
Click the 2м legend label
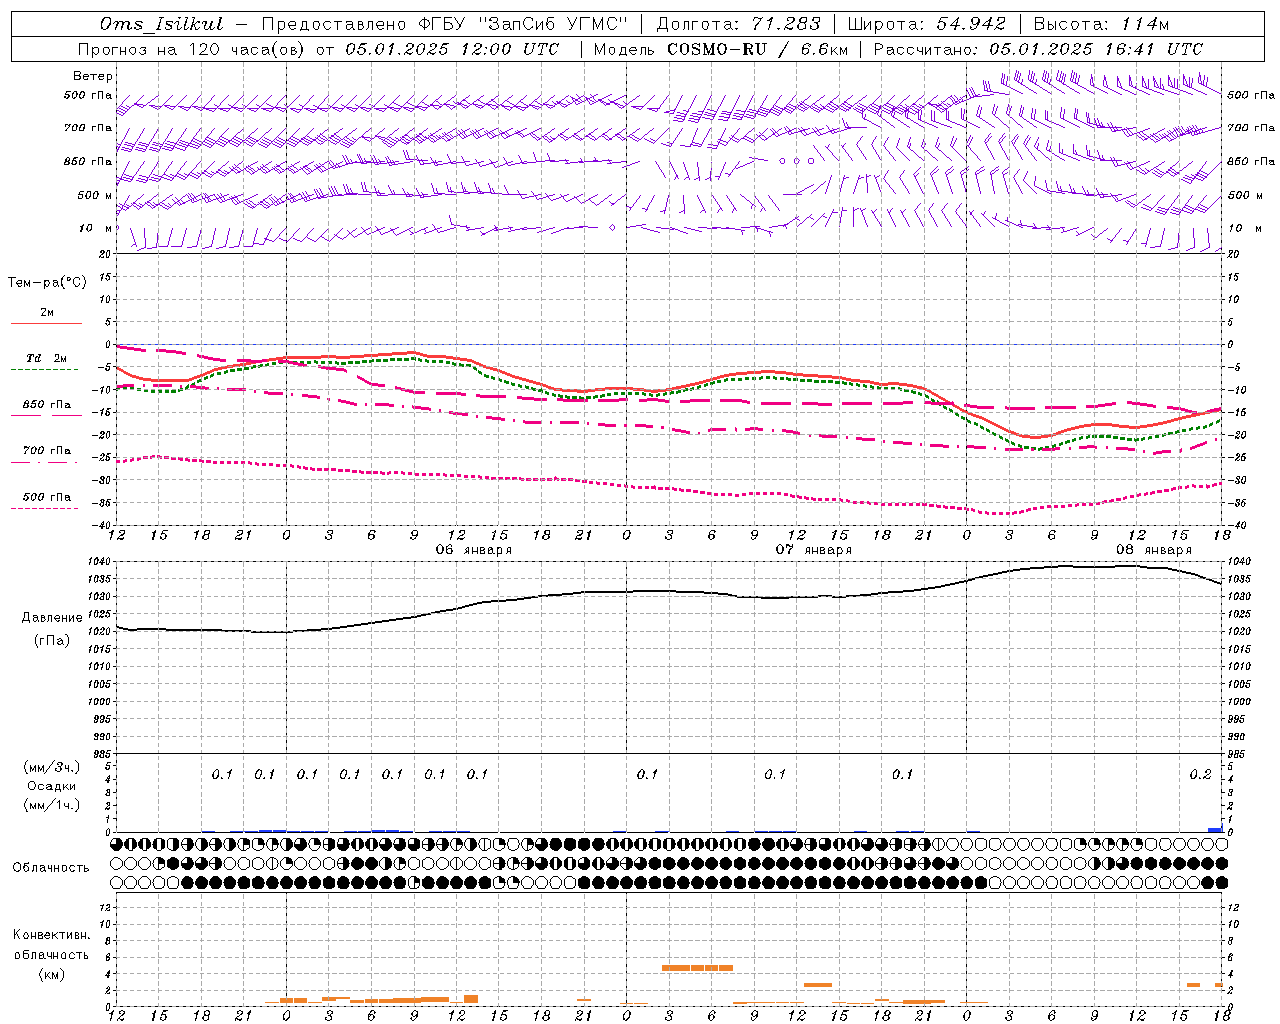(x=47, y=313)
